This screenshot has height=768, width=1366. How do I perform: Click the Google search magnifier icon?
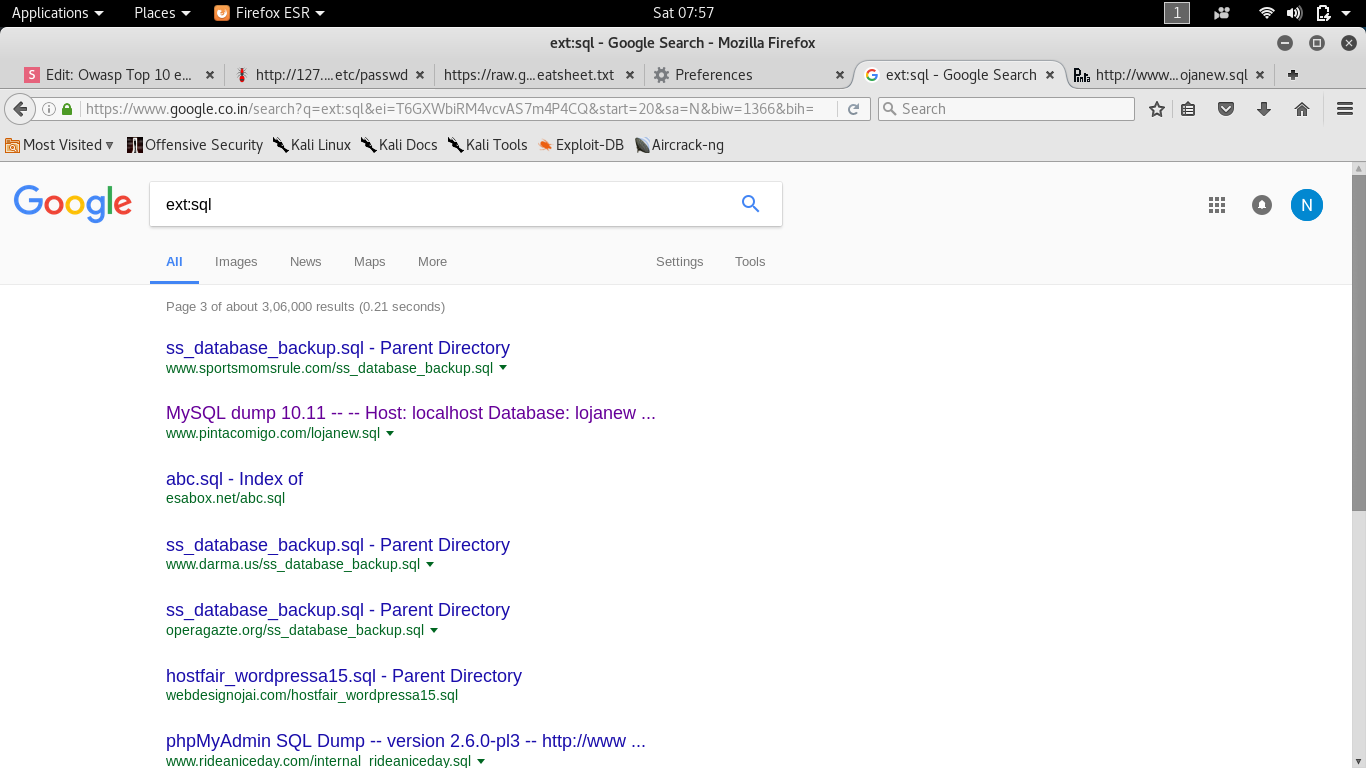750,204
